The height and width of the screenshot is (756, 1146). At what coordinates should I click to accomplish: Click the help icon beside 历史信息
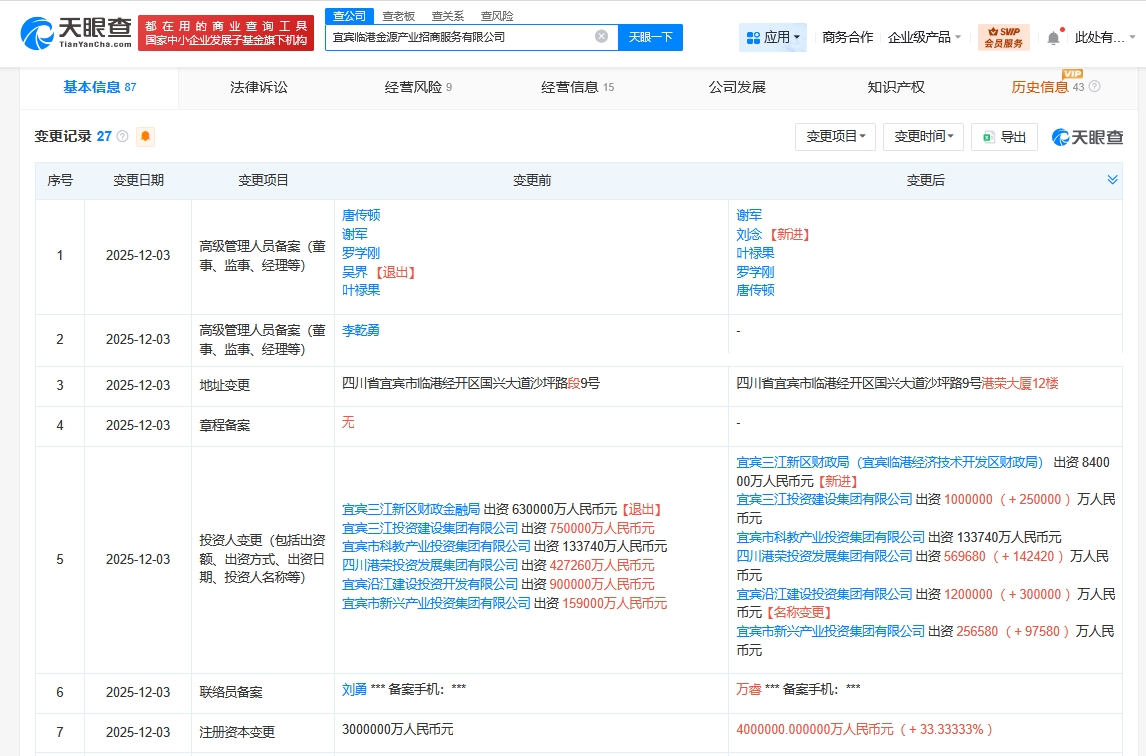pyautogui.click(x=1094, y=87)
